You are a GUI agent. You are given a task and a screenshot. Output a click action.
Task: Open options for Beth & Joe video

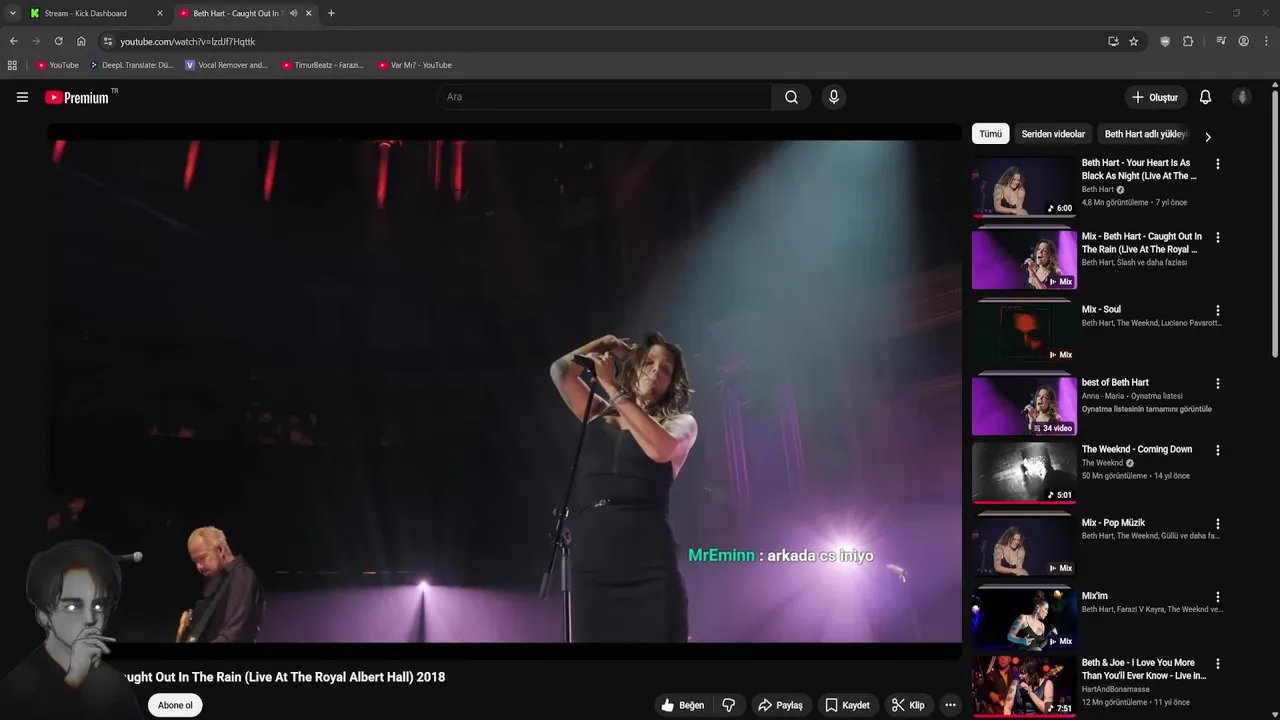click(x=1217, y=664)
